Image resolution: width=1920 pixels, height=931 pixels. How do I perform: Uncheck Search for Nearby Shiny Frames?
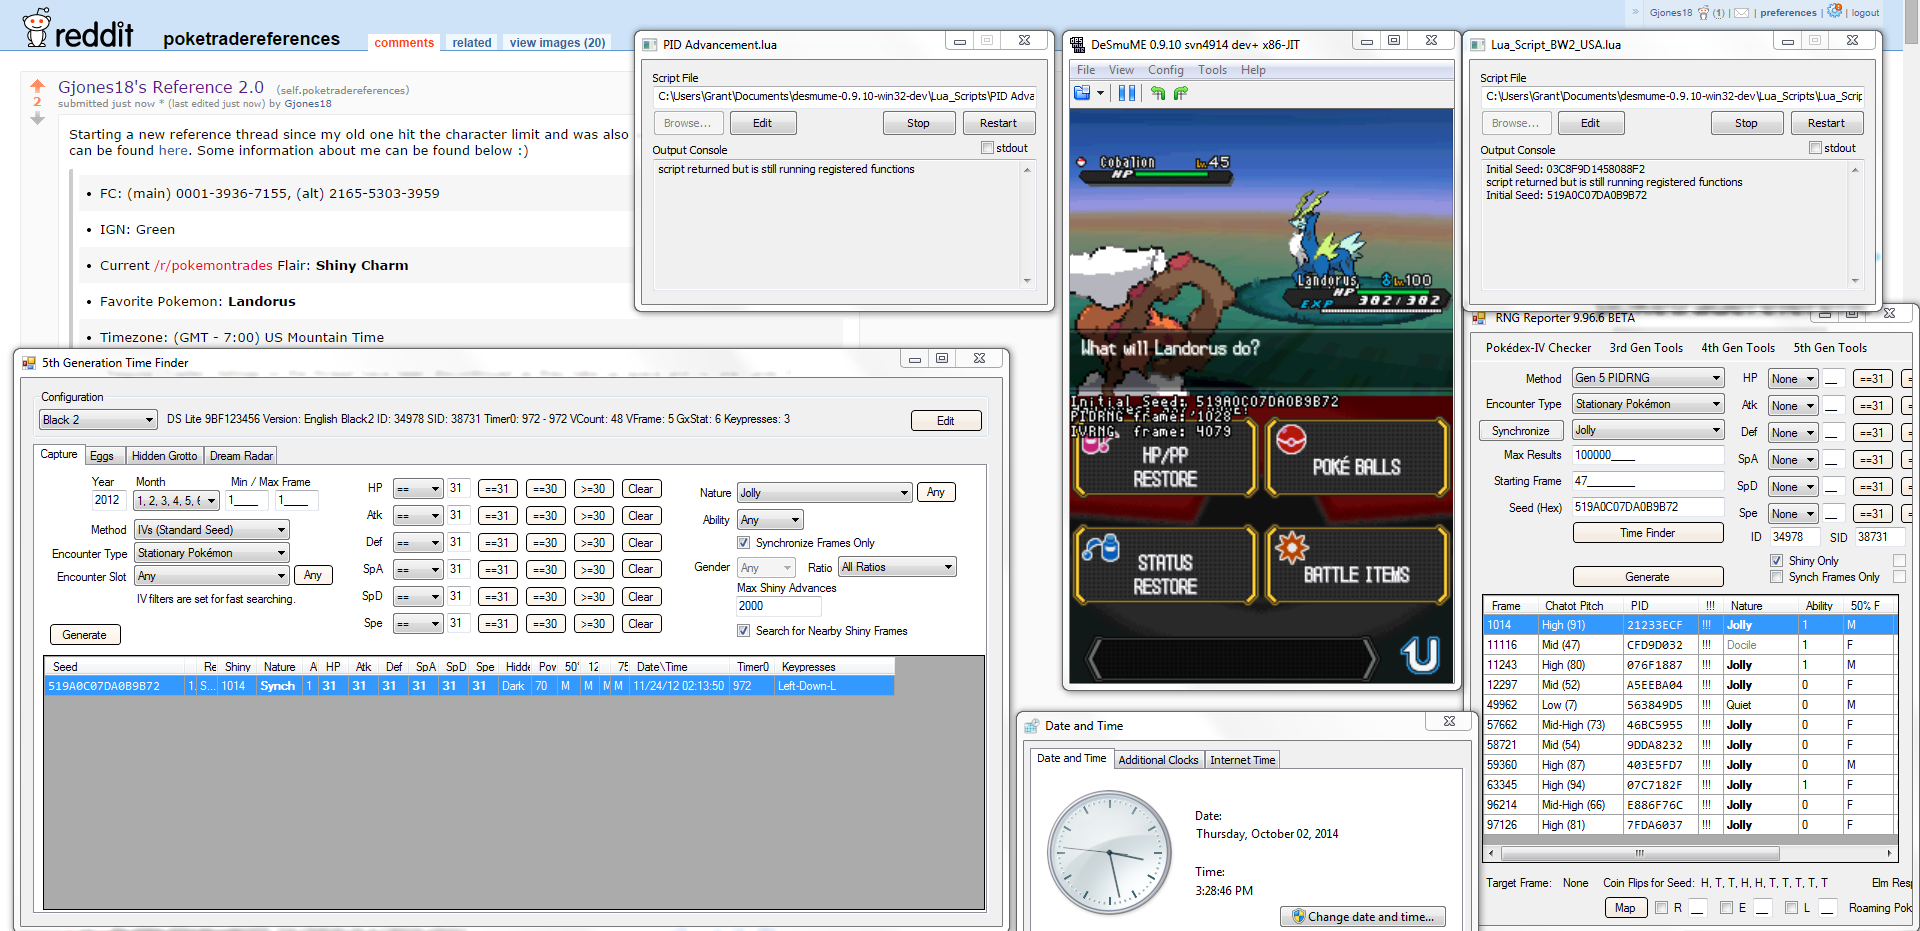743,631
